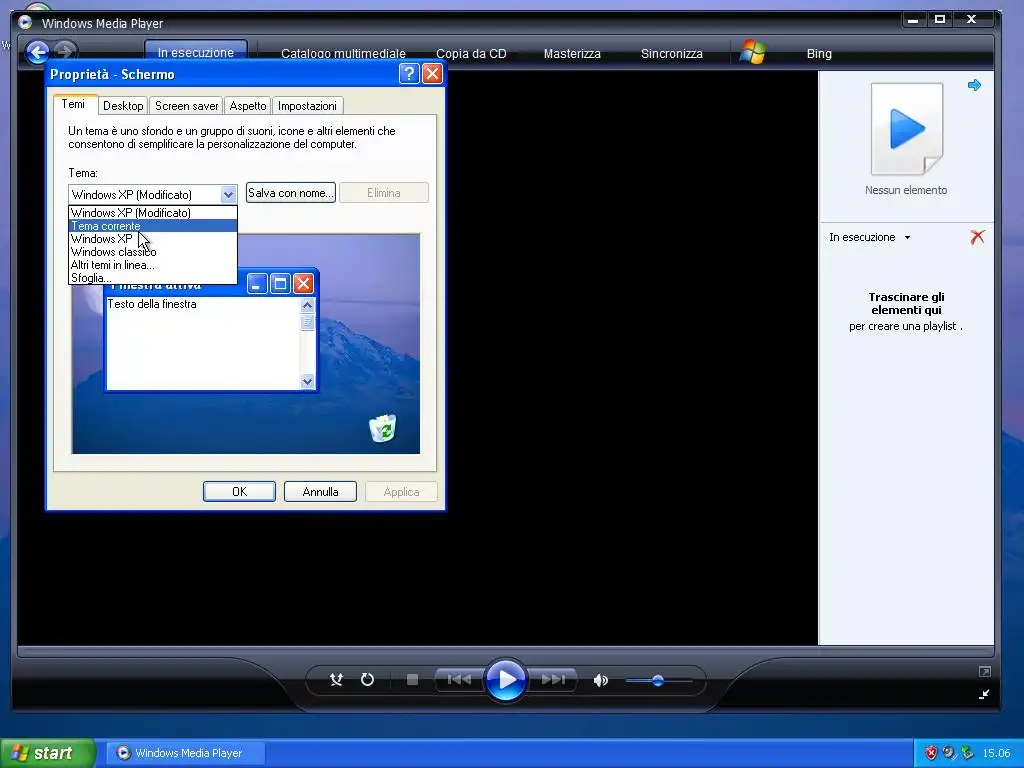Switch to the Desktop tab
1024x768 pixels.
tap(123, 106)
